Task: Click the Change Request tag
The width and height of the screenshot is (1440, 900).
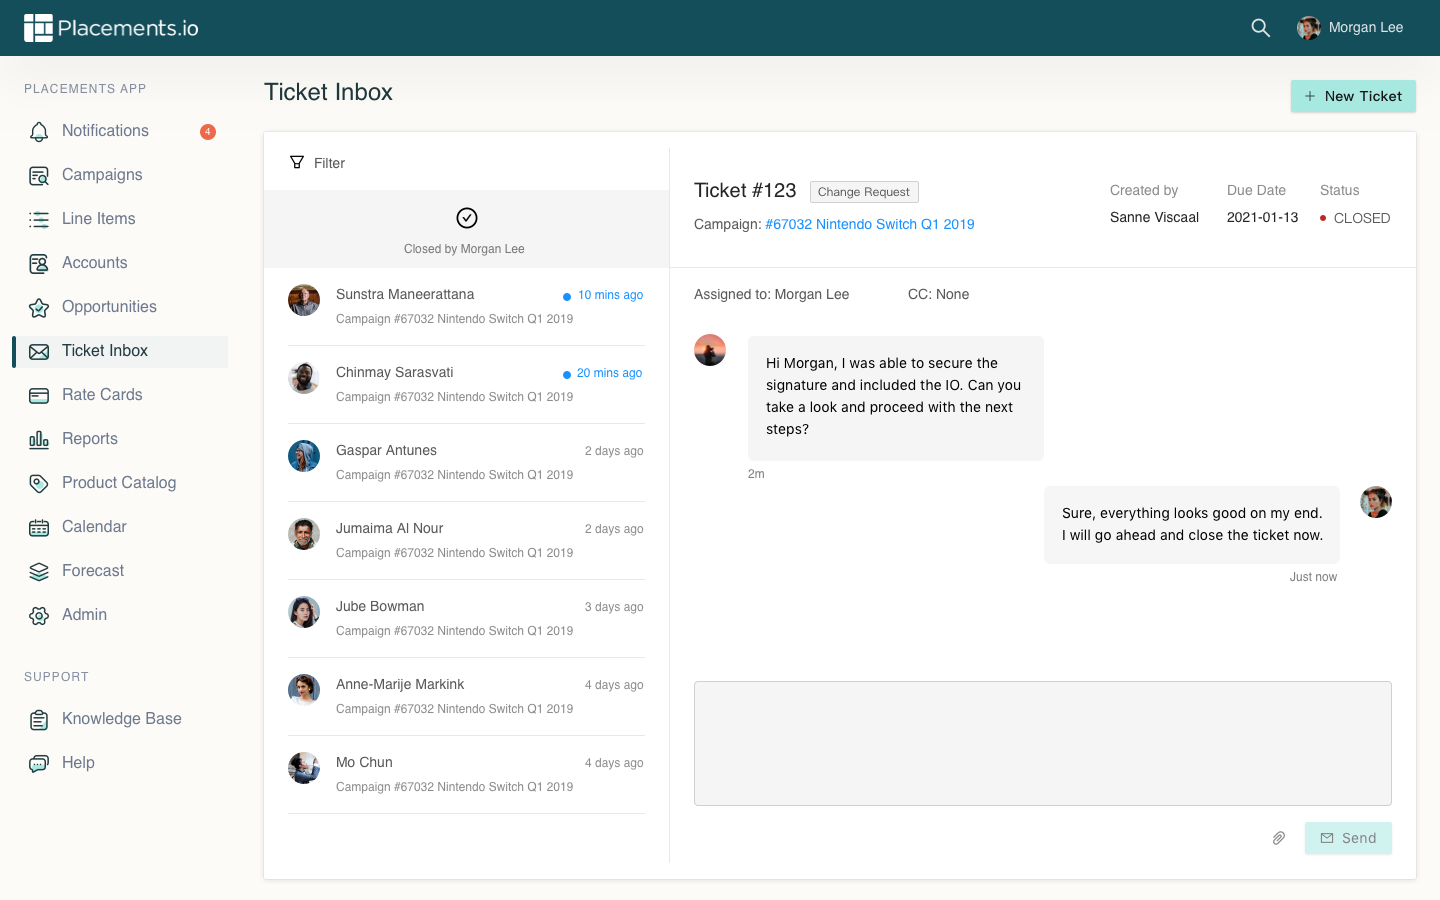Action: click(x=863, y=192)
